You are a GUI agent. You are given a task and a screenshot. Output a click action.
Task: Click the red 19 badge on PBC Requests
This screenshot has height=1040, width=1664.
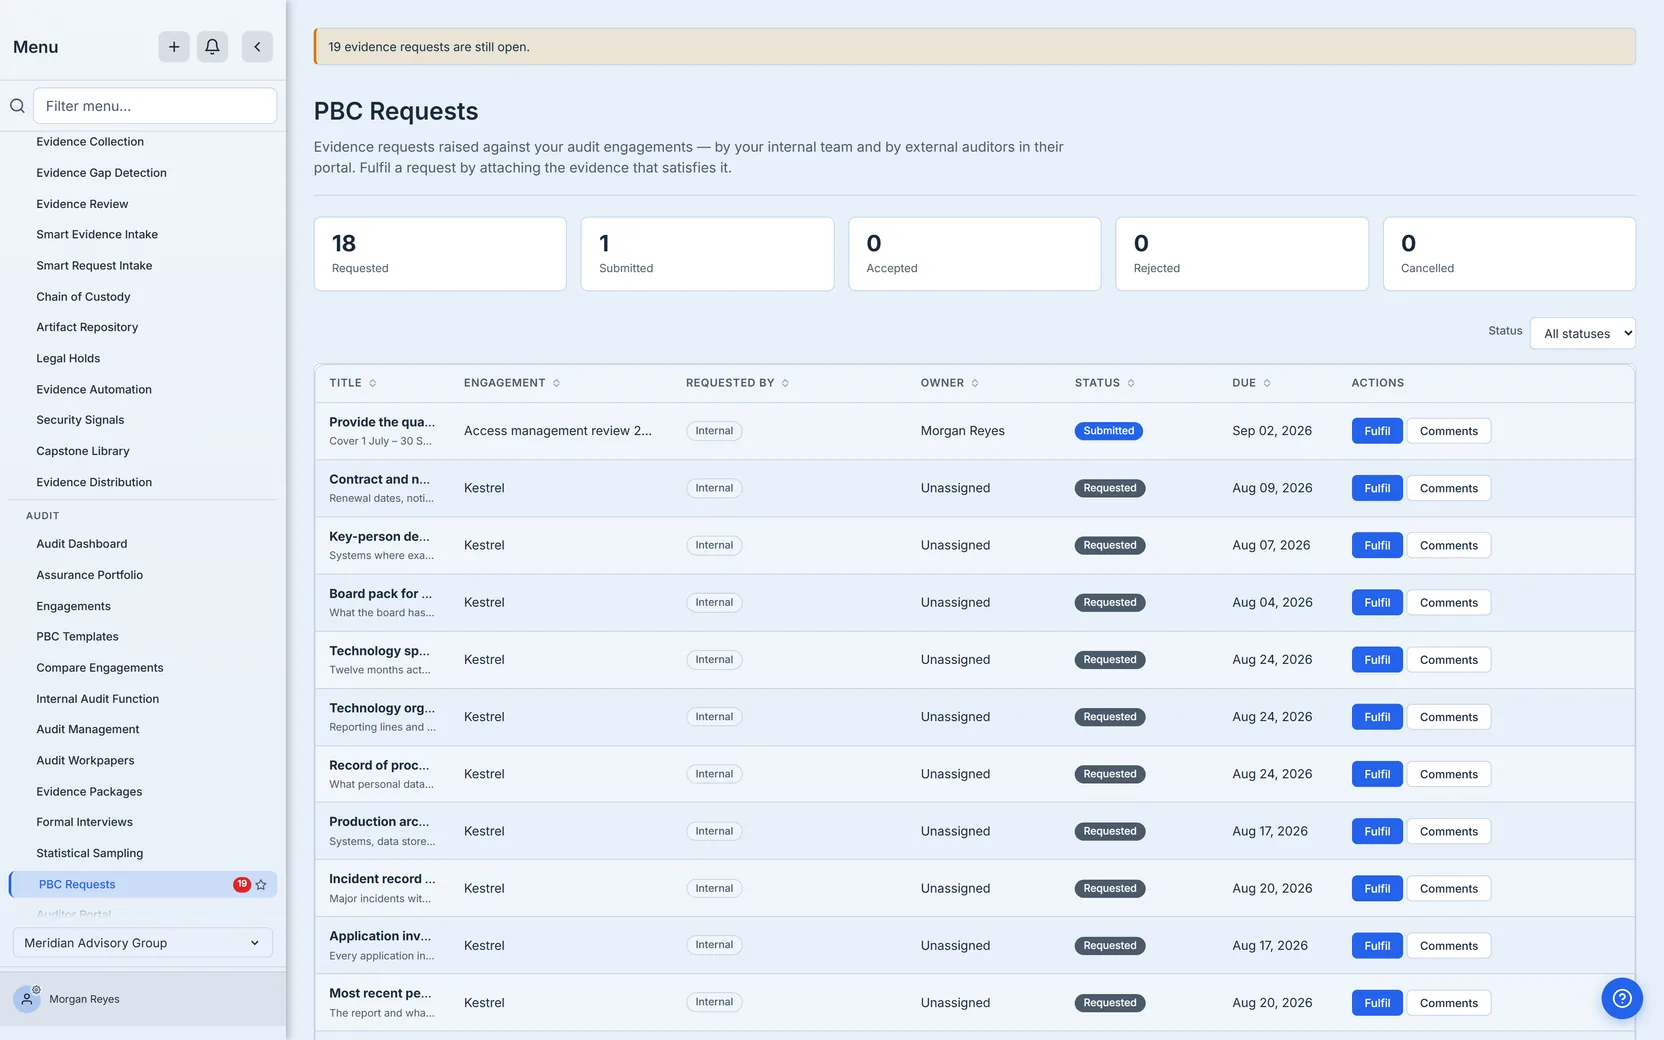click(242, 884)
